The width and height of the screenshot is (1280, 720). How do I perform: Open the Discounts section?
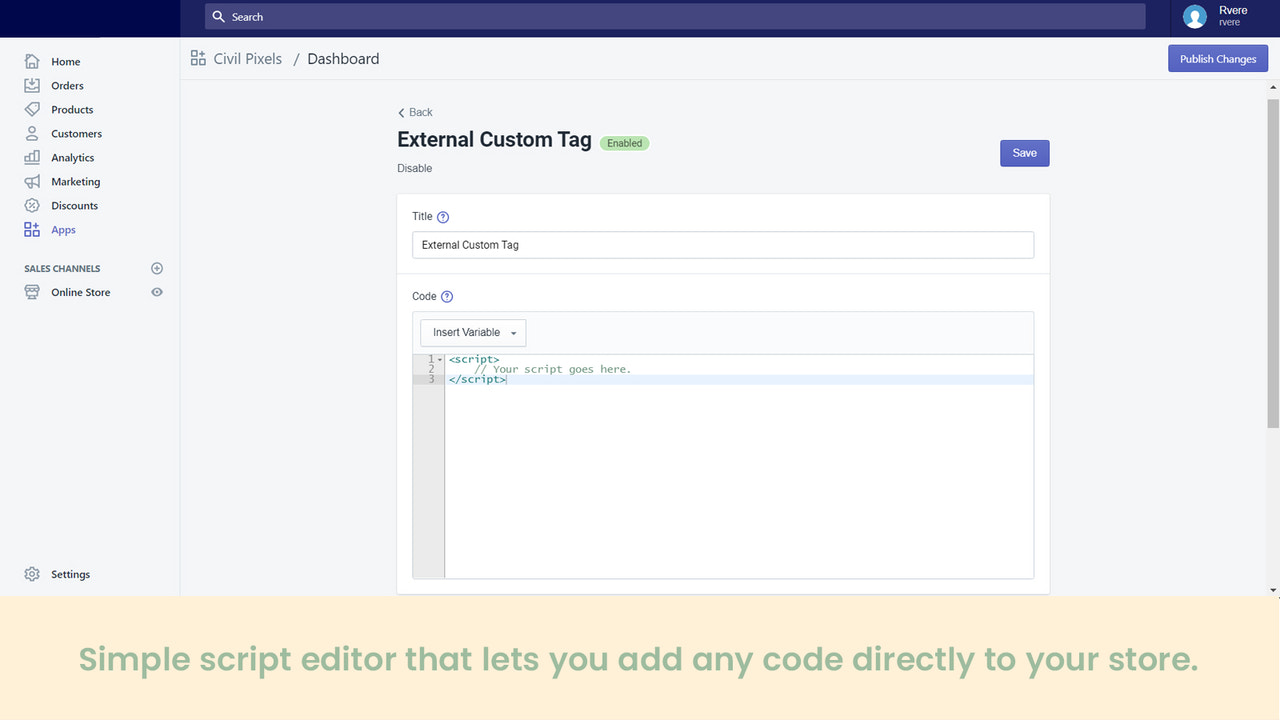click(31, 205)
